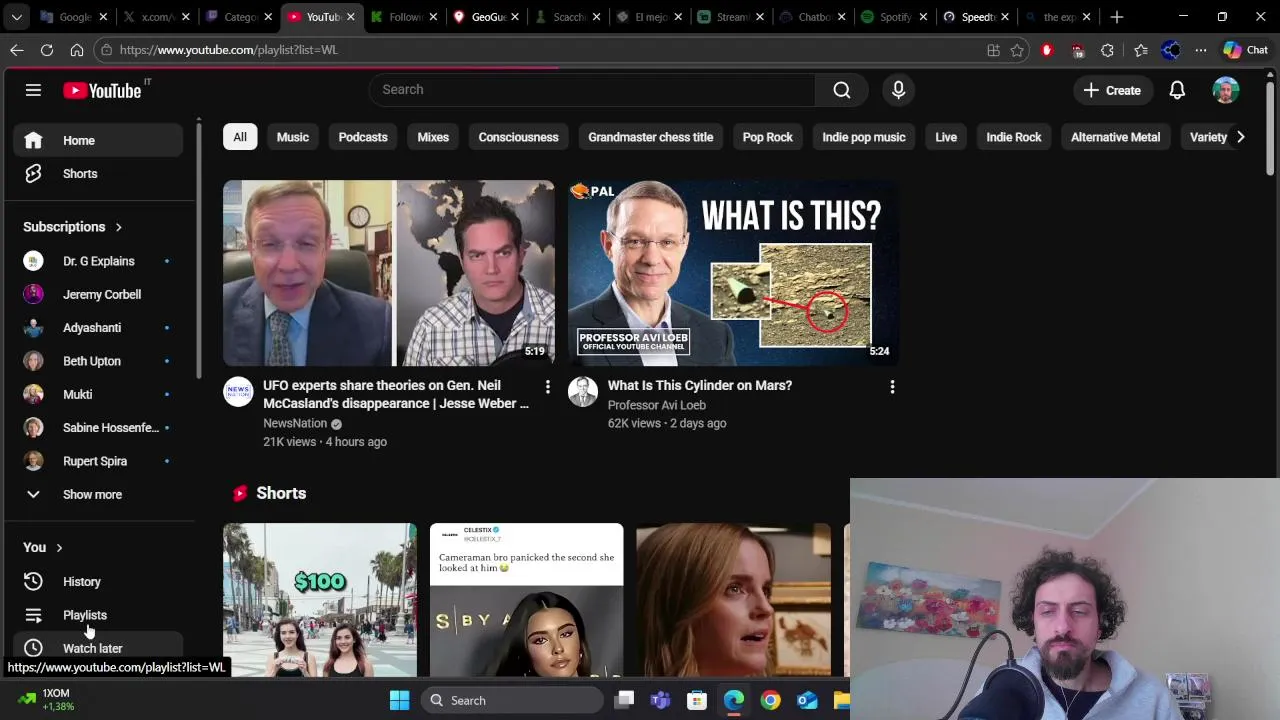Select the Podcasts filter chip
This screenshot has width=1280, height=720.
coord(363,137)
